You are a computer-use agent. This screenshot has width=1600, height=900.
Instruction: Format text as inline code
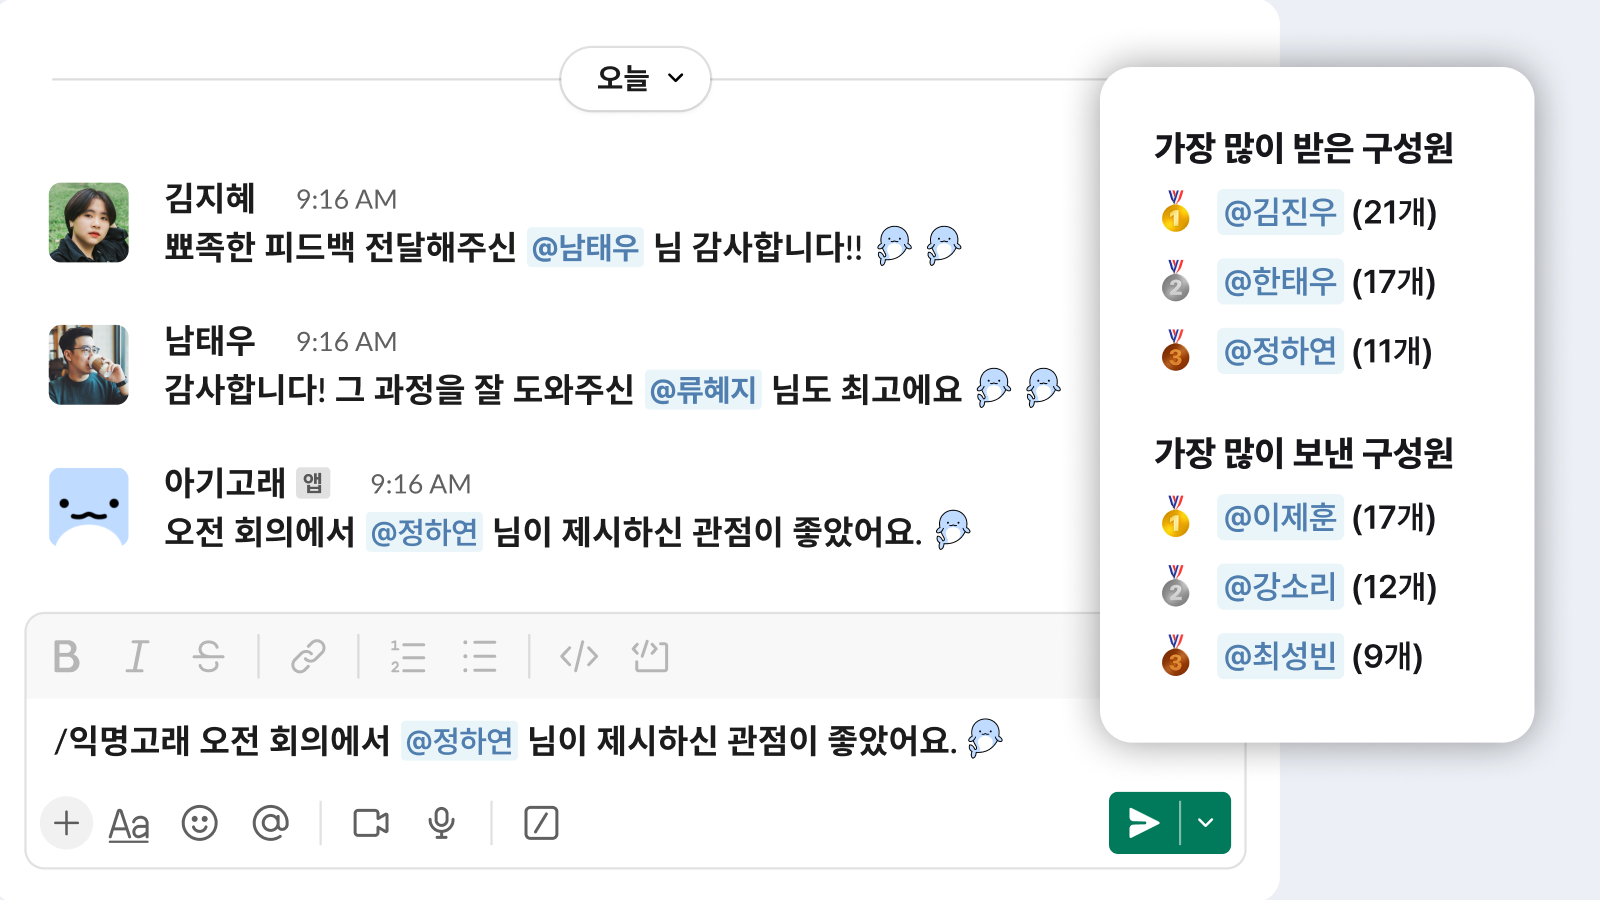(x=579, y=657)
